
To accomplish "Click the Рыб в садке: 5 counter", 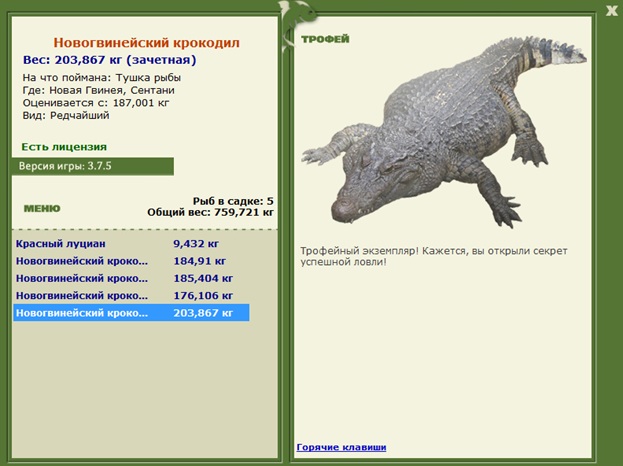I will [233, 201].
